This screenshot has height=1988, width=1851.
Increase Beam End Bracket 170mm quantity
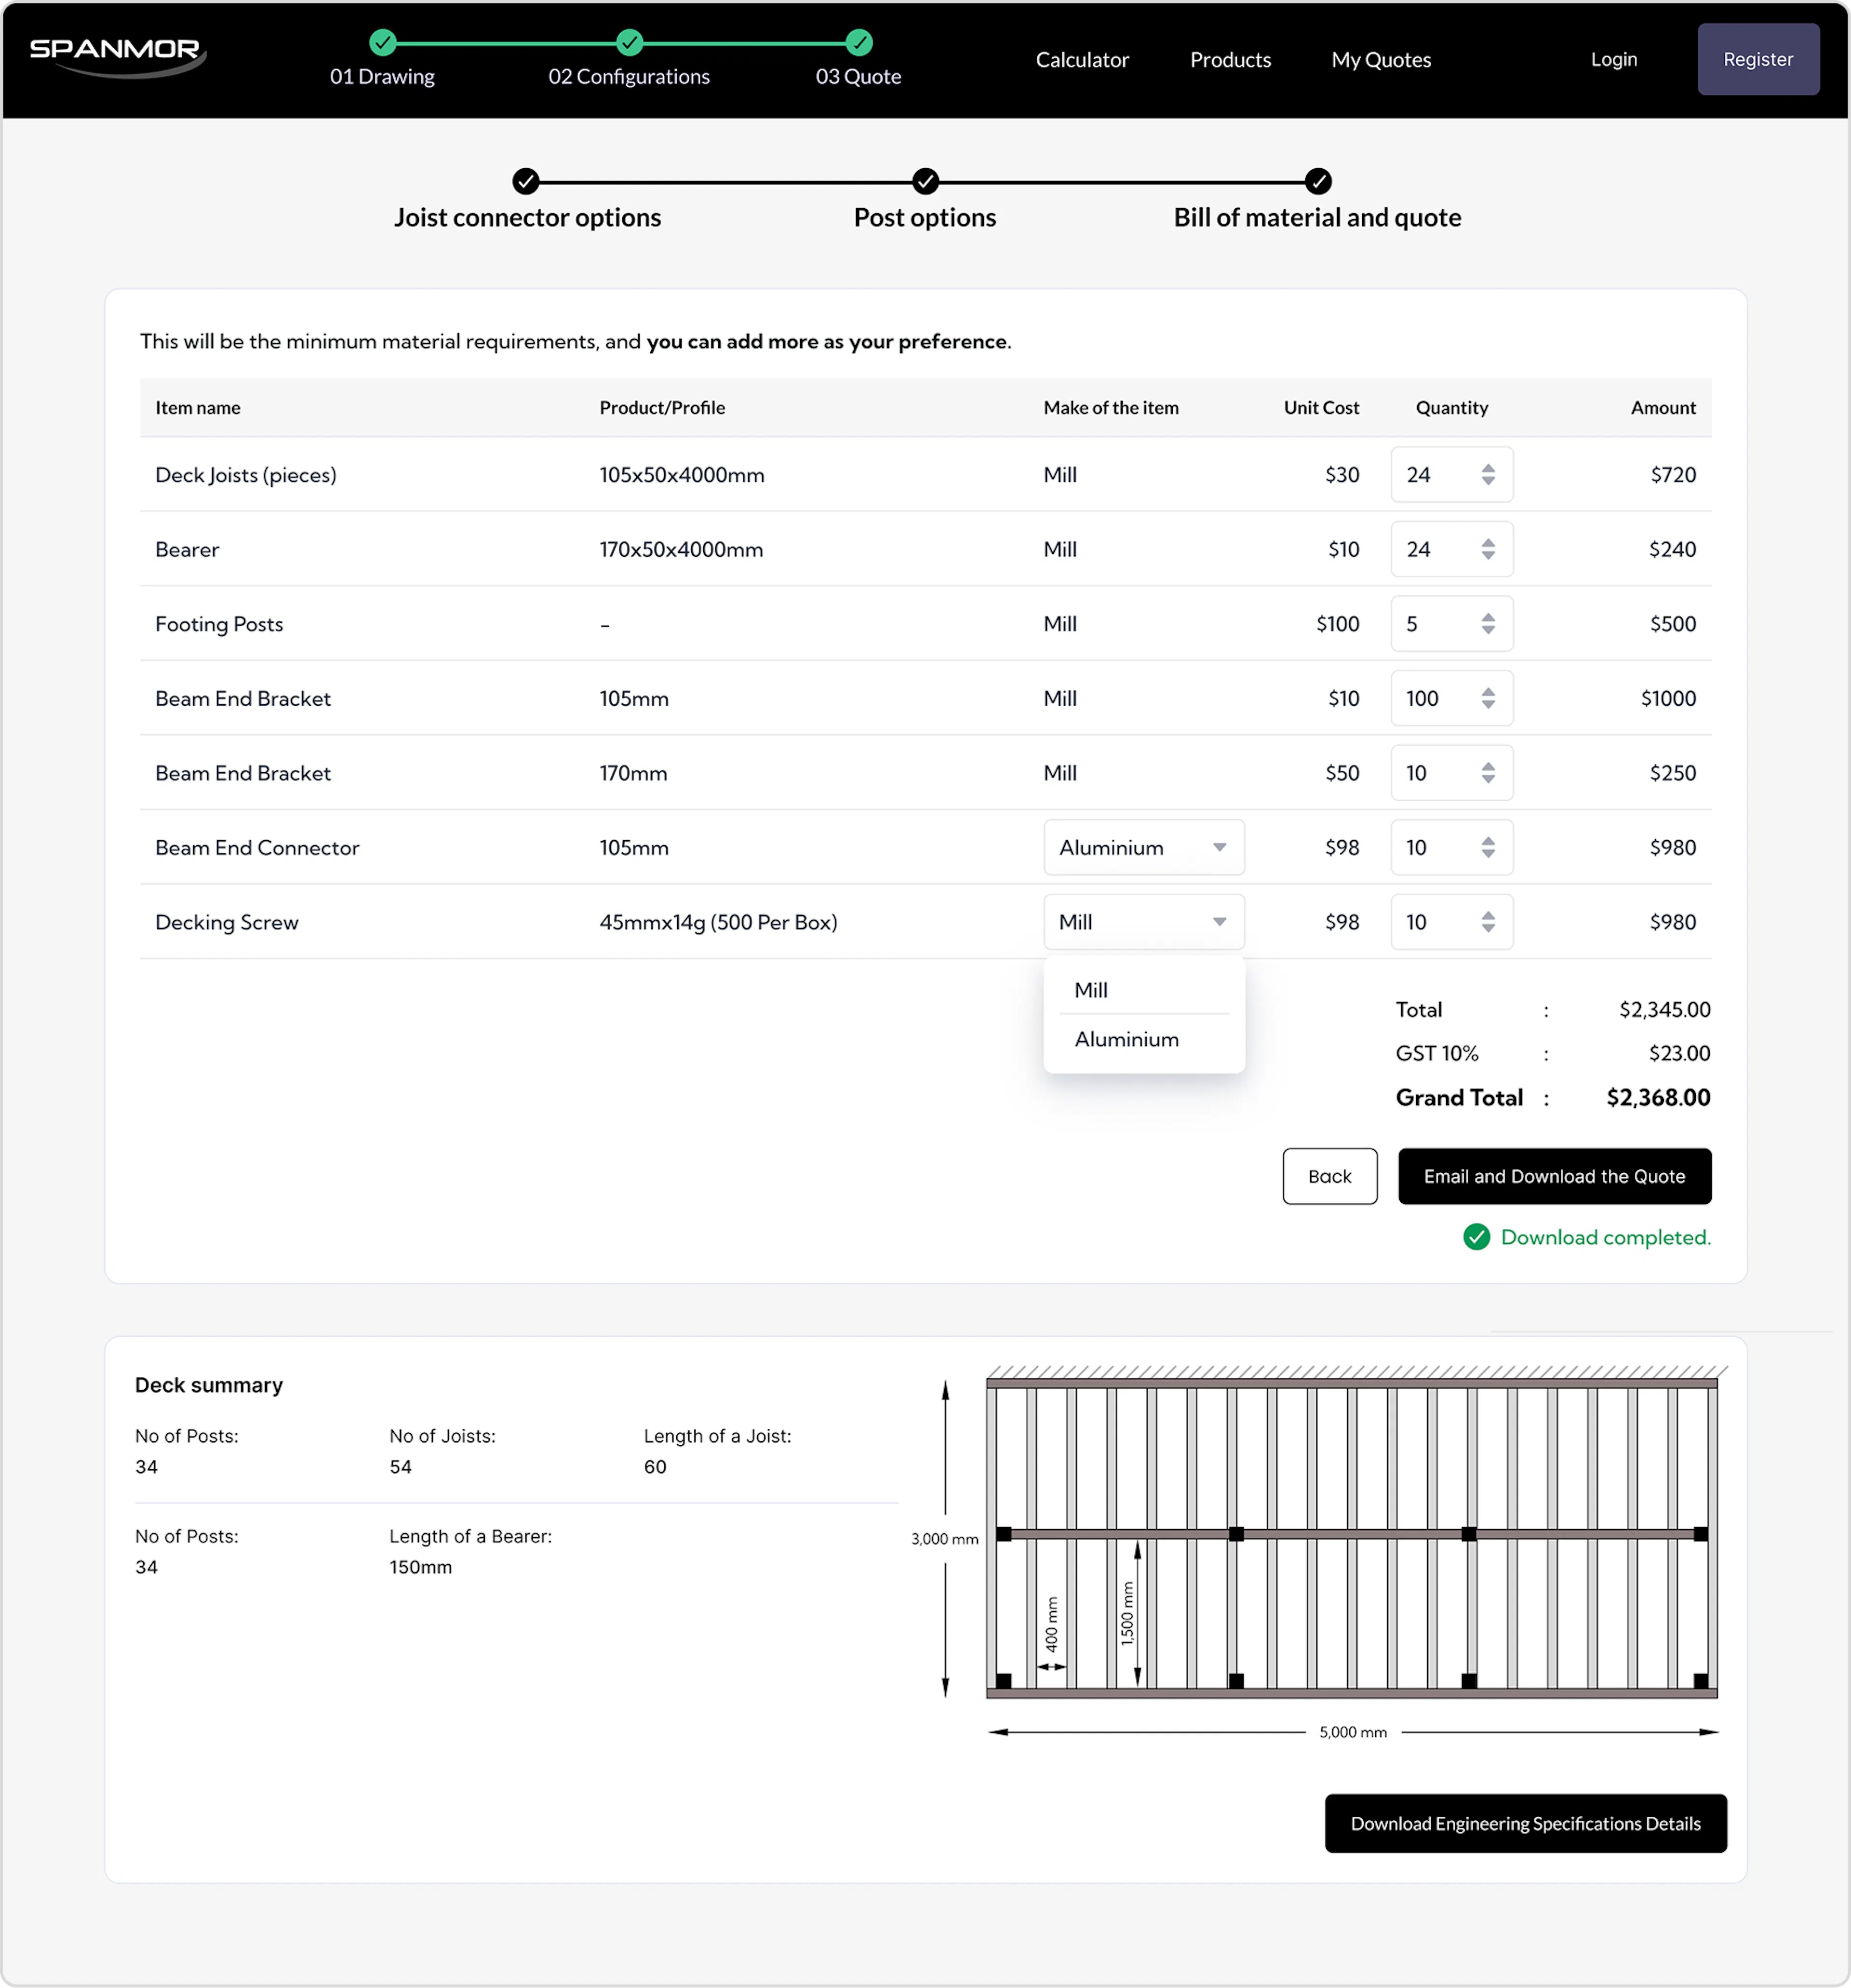point(1488,766)
